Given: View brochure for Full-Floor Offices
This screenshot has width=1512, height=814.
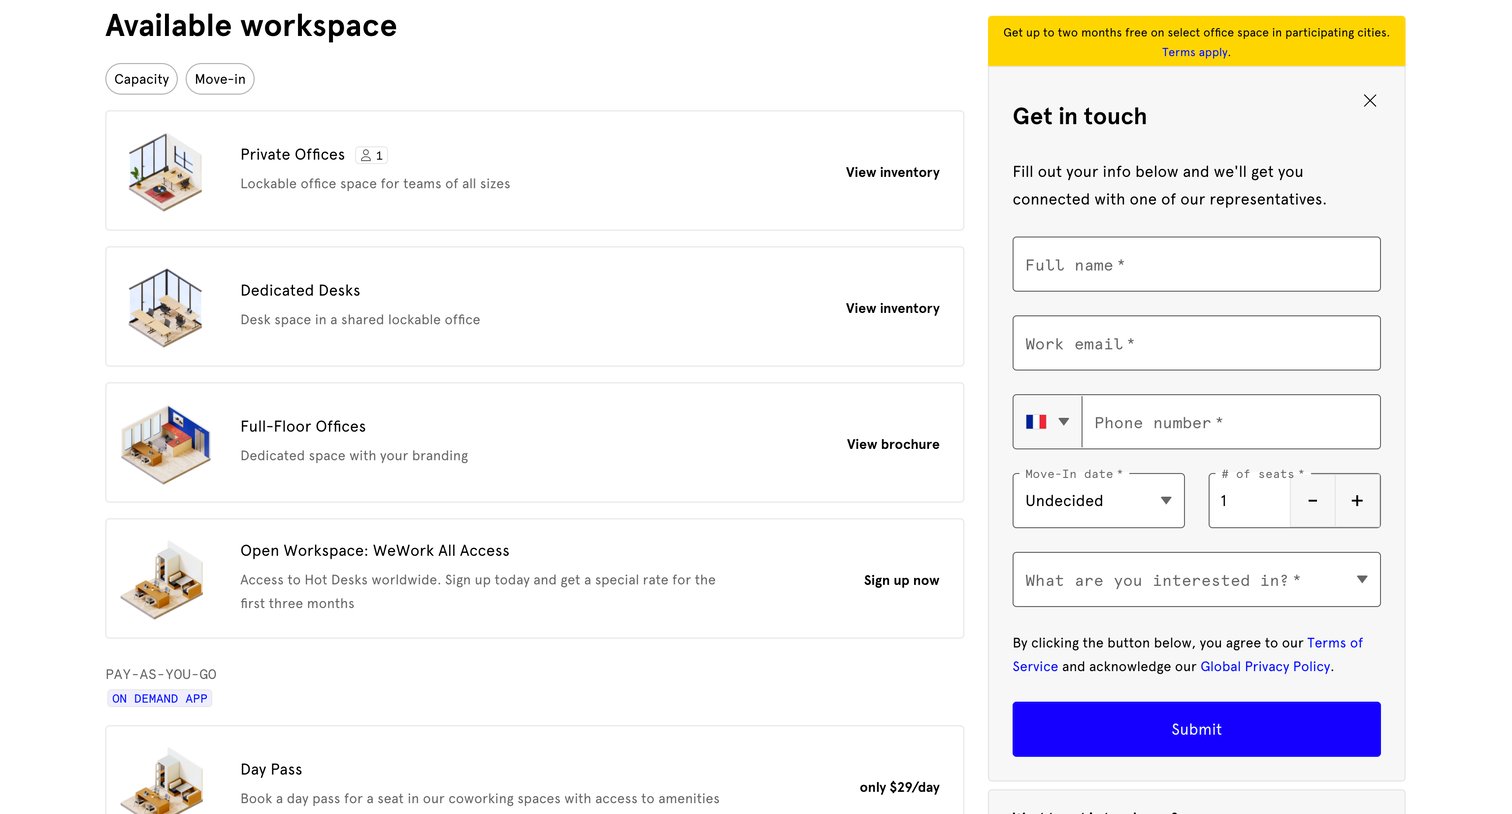Looking at the screenshot, I should tap(893, 444).
